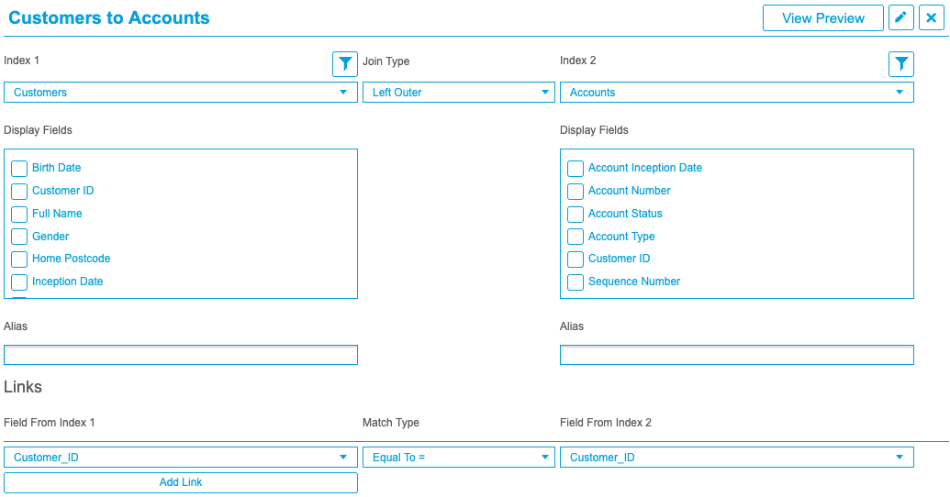Click the pencil edit icon

pos(901,18)
